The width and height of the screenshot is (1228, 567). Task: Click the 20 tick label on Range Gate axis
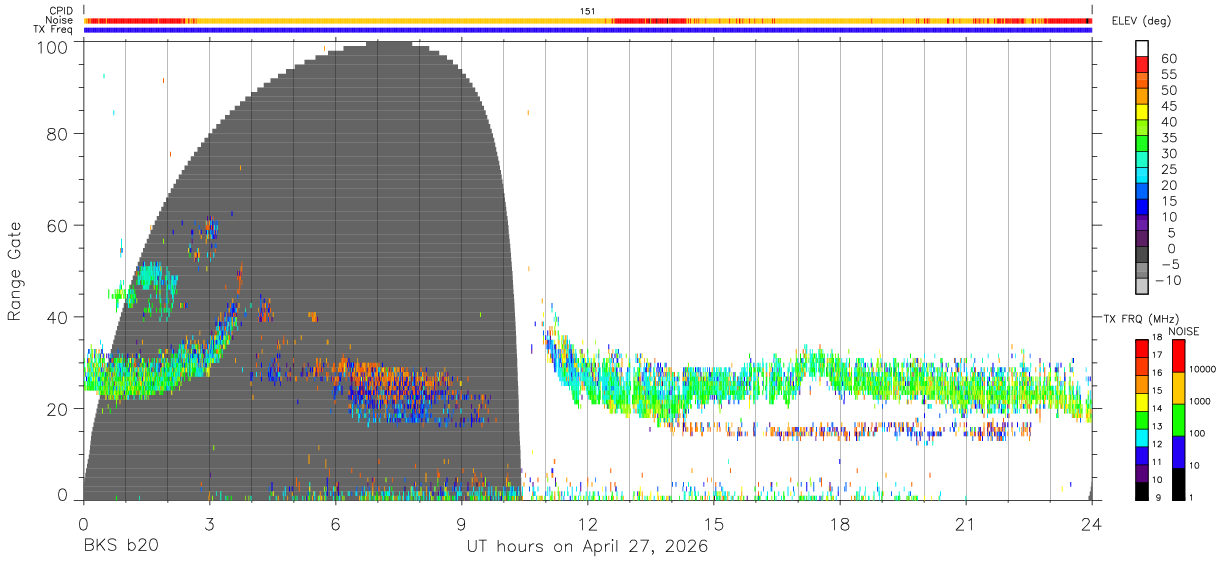click(x=59, y=409)
